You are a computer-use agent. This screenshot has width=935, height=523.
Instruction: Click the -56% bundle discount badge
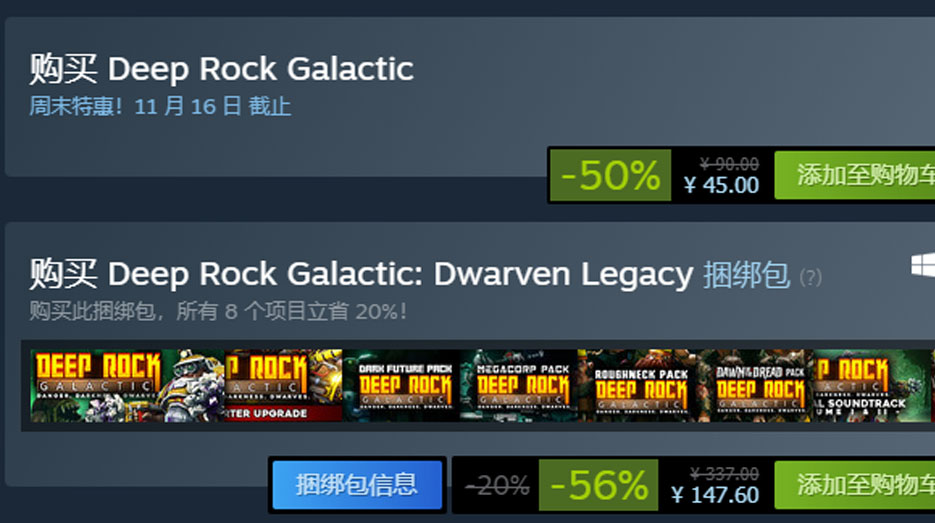click(599, 484)
